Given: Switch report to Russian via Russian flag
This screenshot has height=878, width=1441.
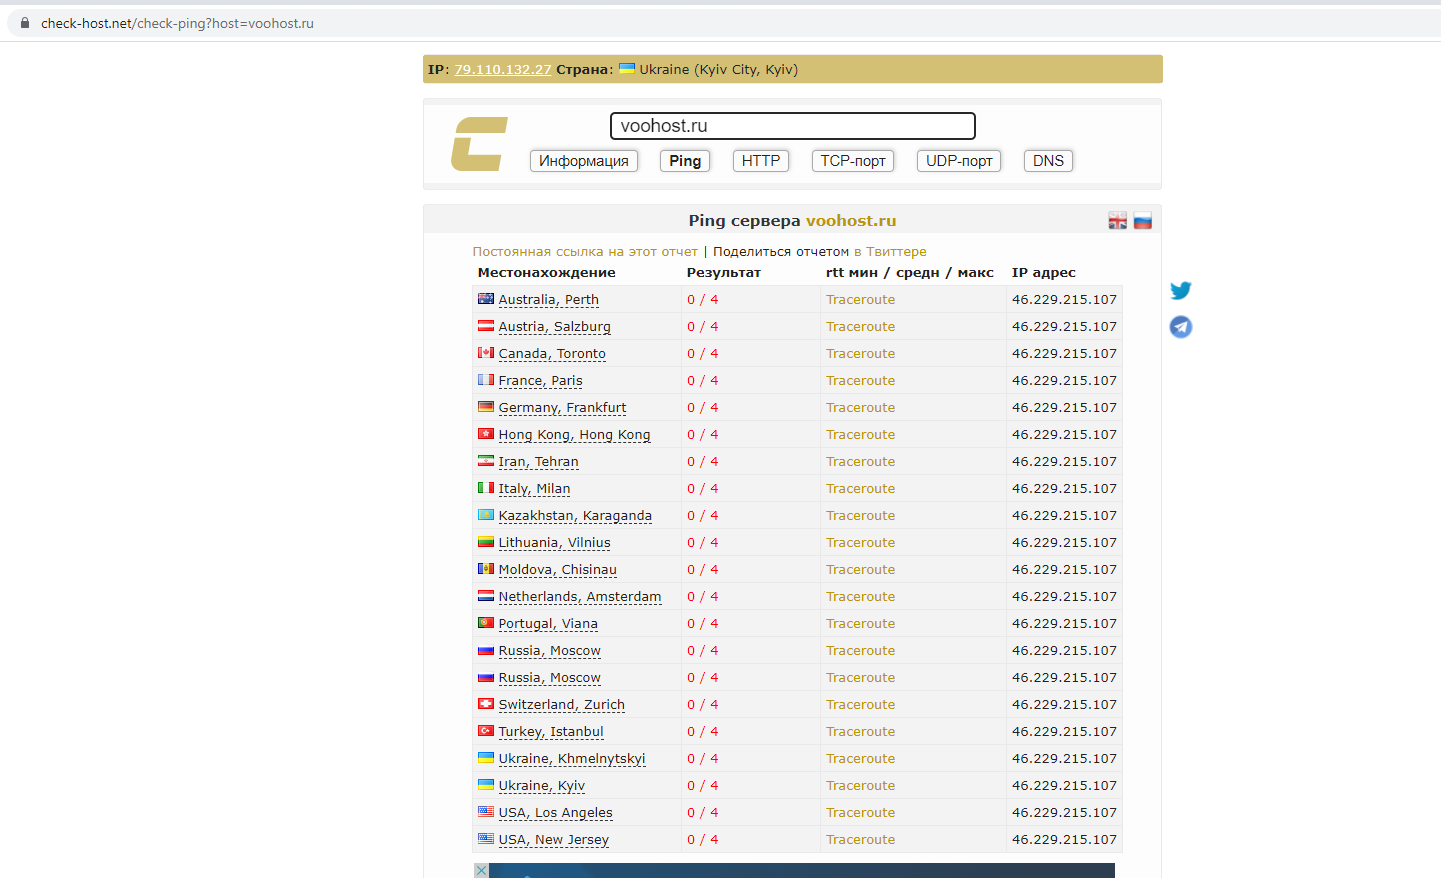Looking at the screenshot, I should (1143, 221).
